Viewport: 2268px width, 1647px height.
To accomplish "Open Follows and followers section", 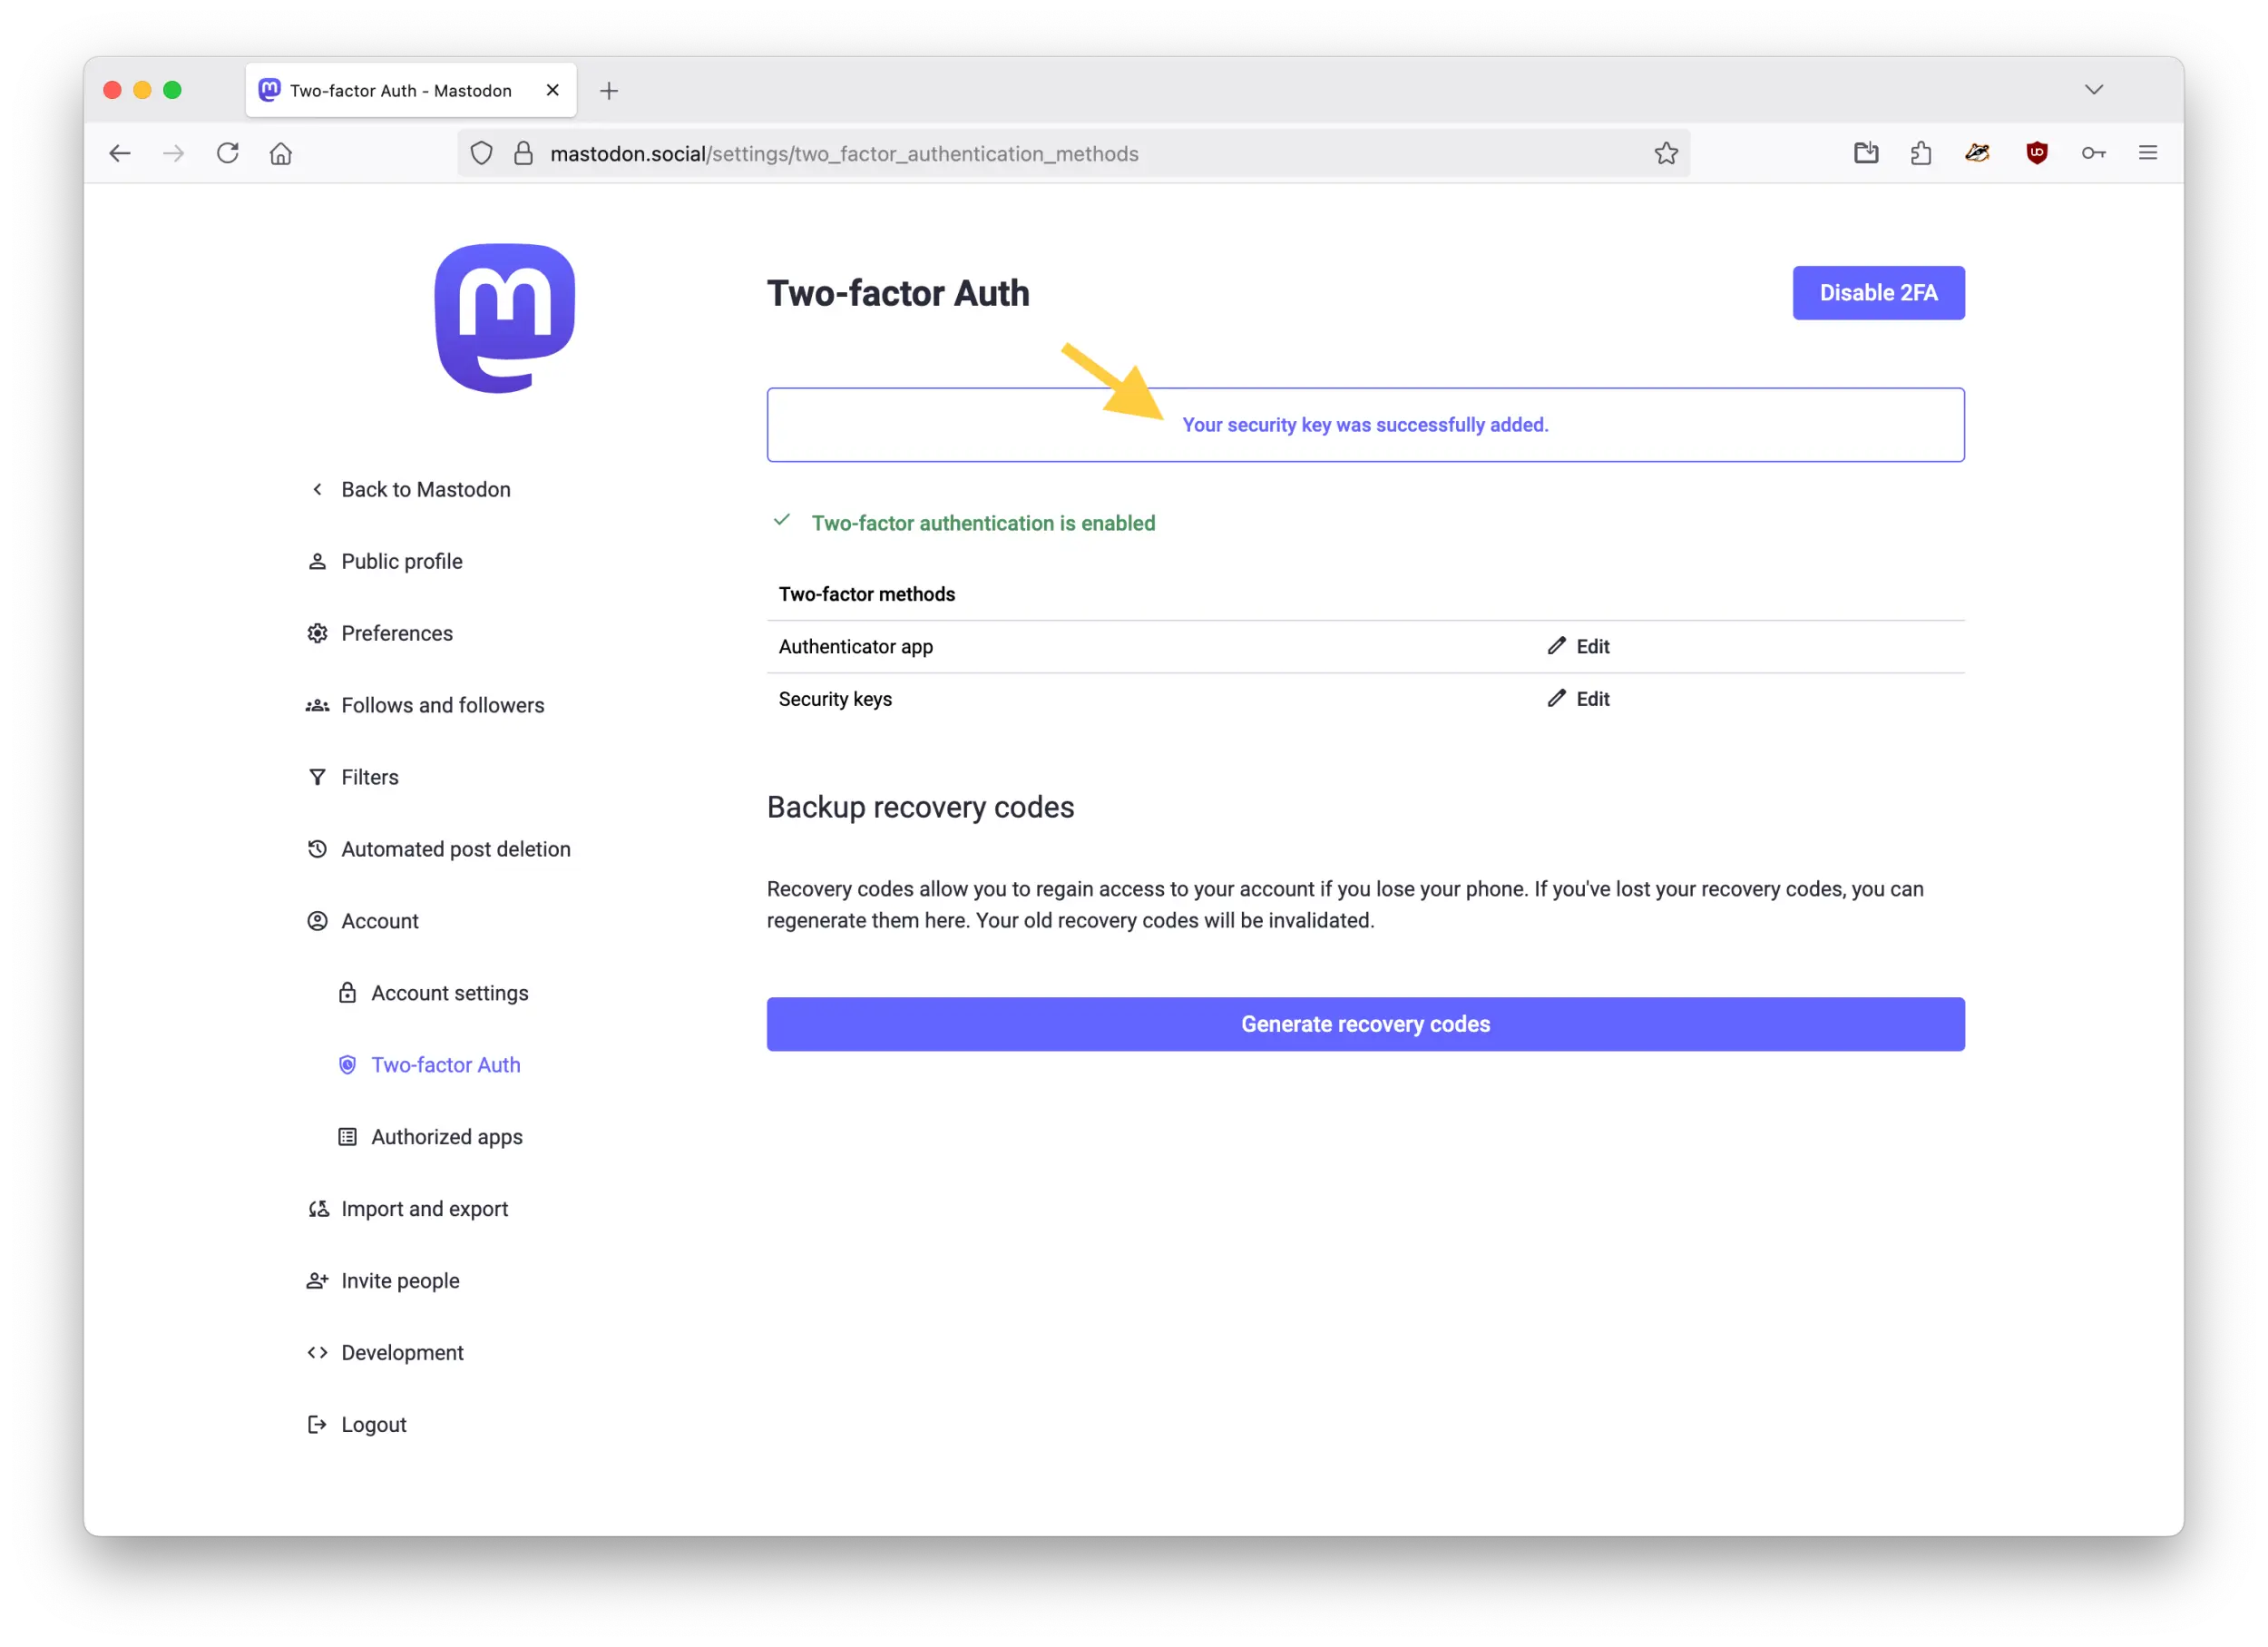I will (x=442, y=705).
